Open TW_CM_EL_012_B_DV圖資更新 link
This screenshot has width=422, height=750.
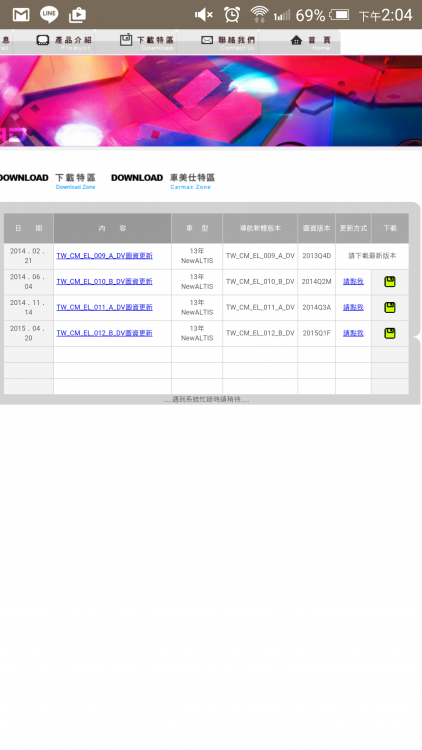tap(104, 333)
